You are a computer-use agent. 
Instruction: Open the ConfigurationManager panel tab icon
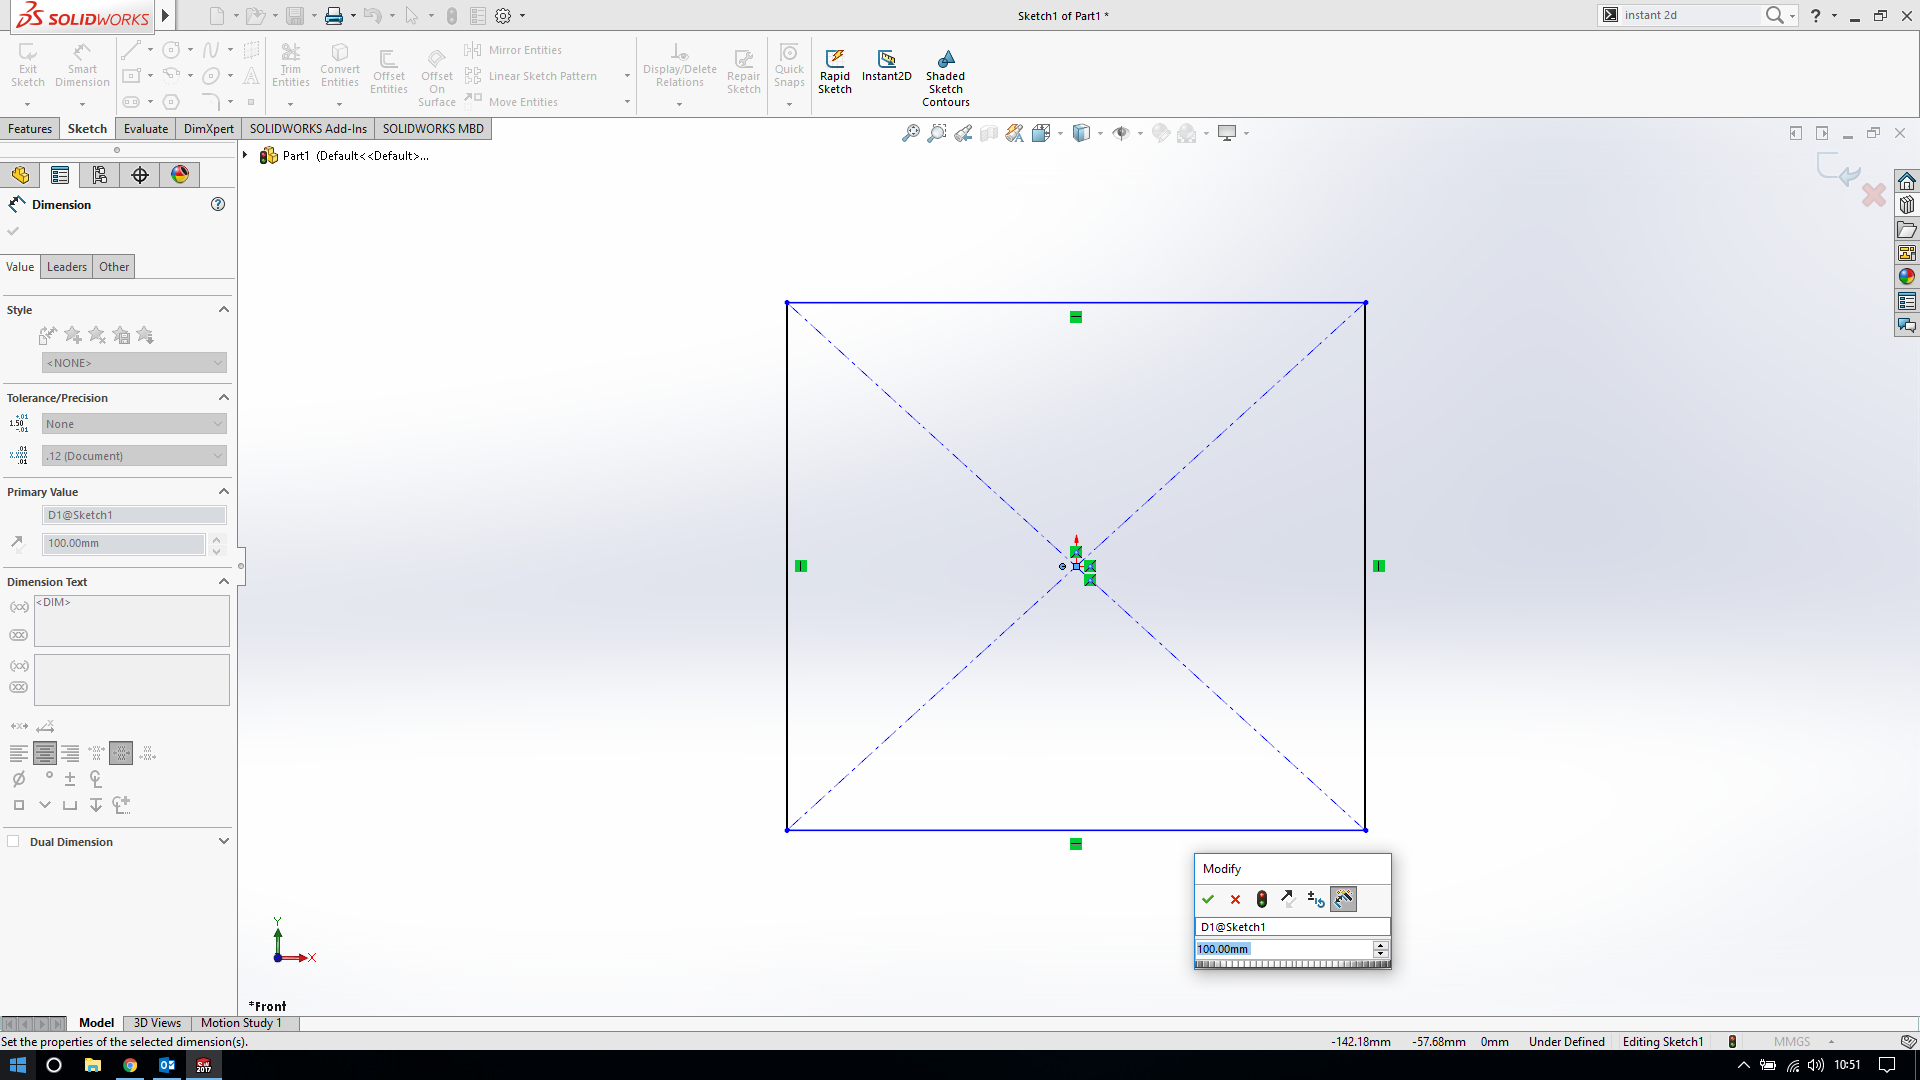(x=100, y=175)
